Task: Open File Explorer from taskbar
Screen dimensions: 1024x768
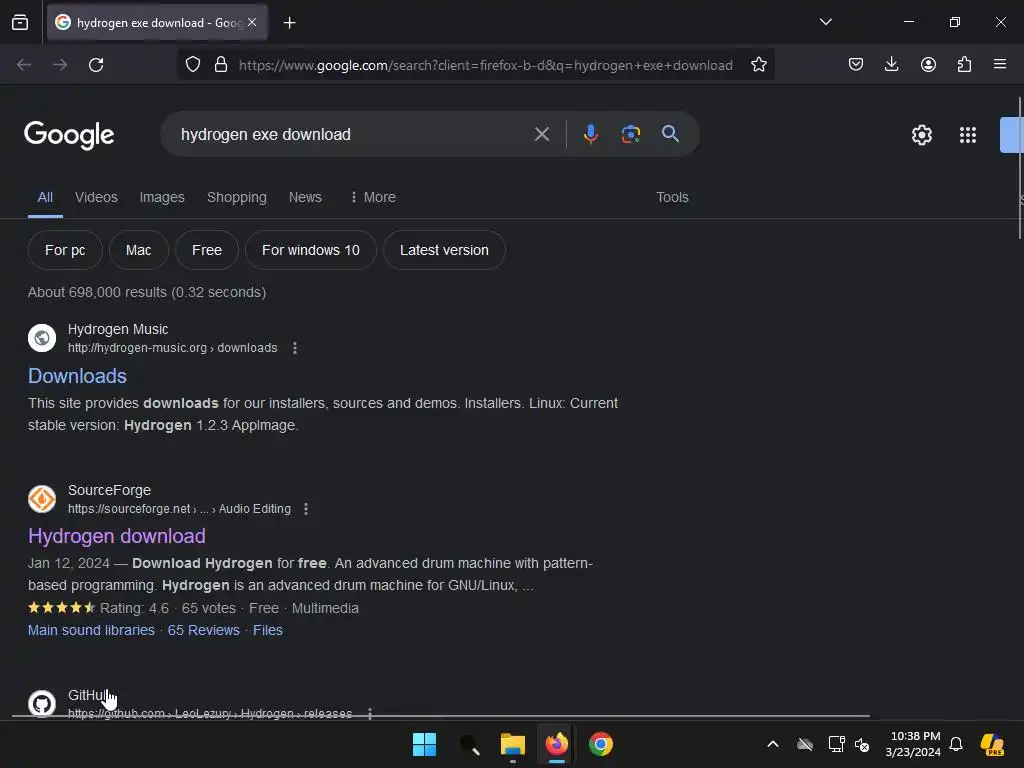Action: (513, 744)
